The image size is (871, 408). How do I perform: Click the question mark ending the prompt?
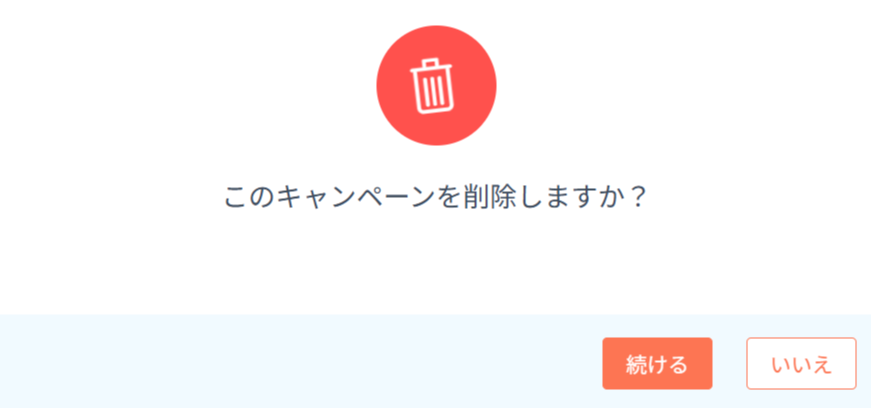(639, 197)
